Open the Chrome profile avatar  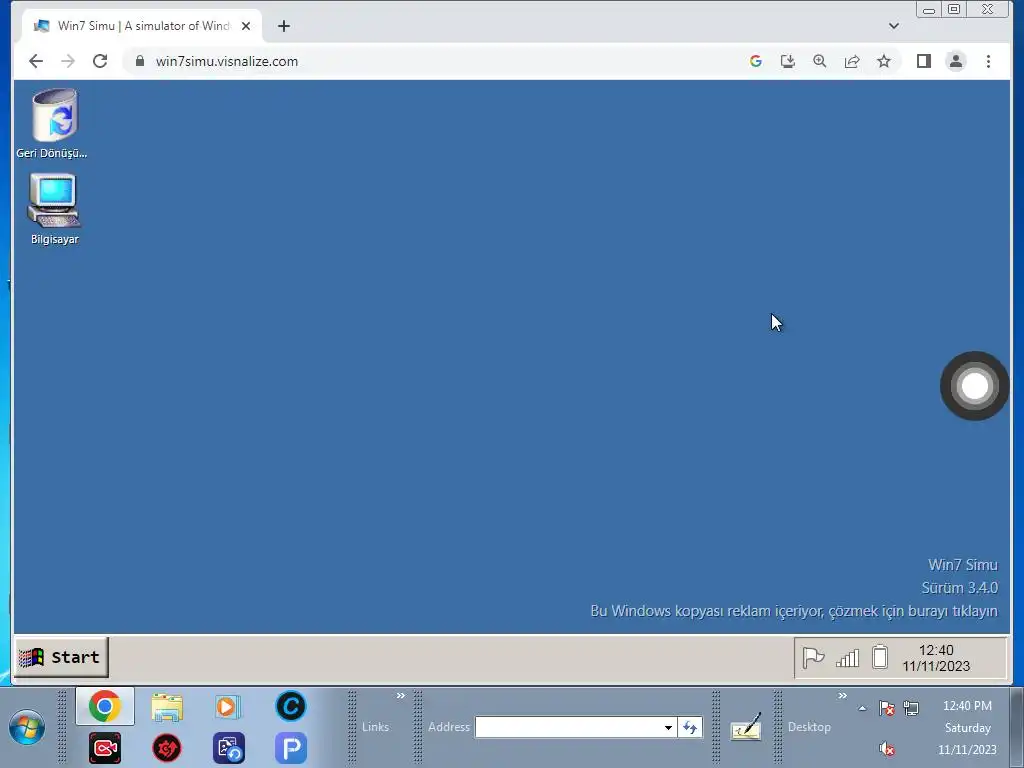pos(955,61)
